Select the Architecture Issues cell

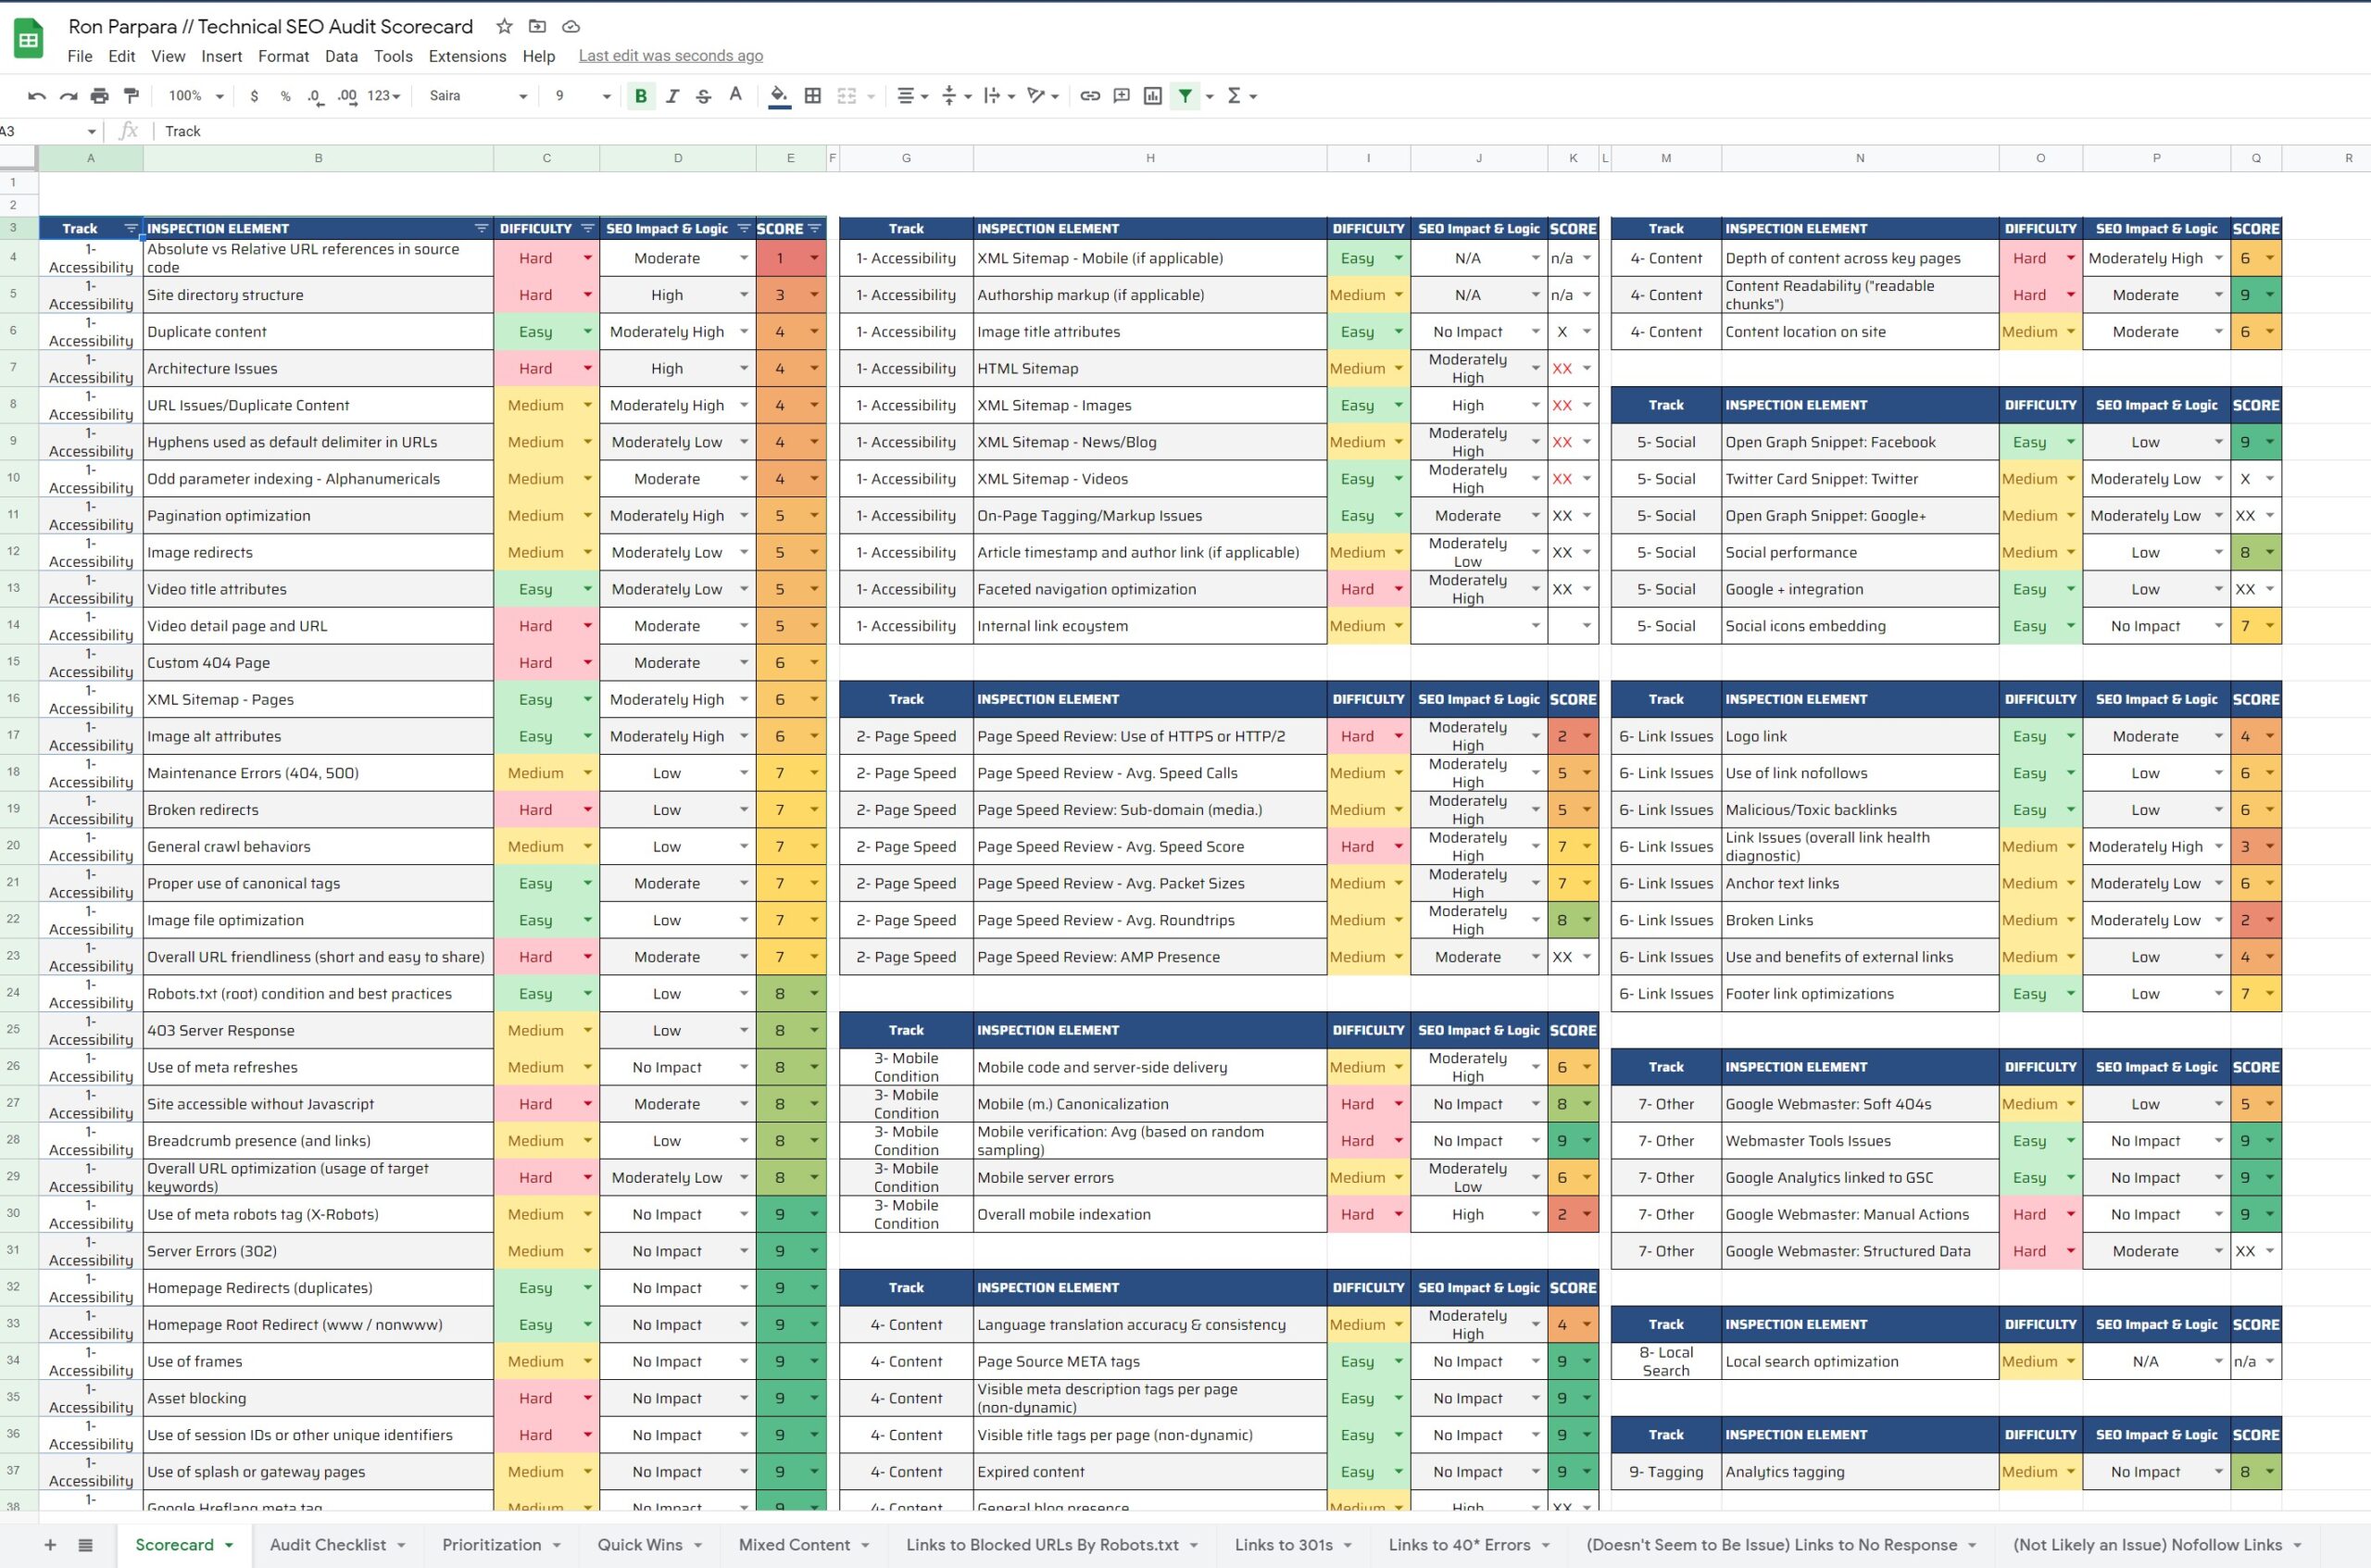coord(318,369)
